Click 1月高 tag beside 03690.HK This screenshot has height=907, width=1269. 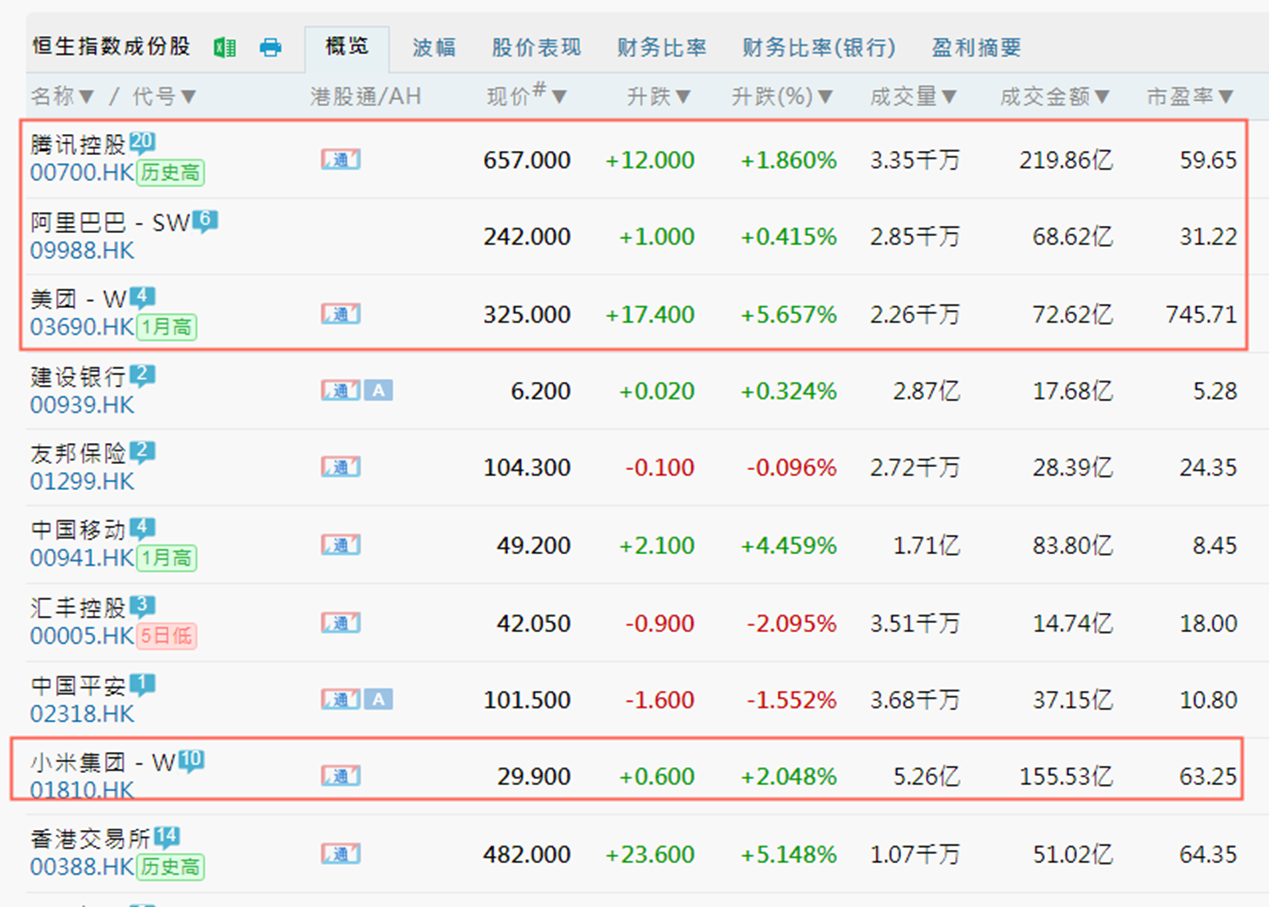point(167,327)
